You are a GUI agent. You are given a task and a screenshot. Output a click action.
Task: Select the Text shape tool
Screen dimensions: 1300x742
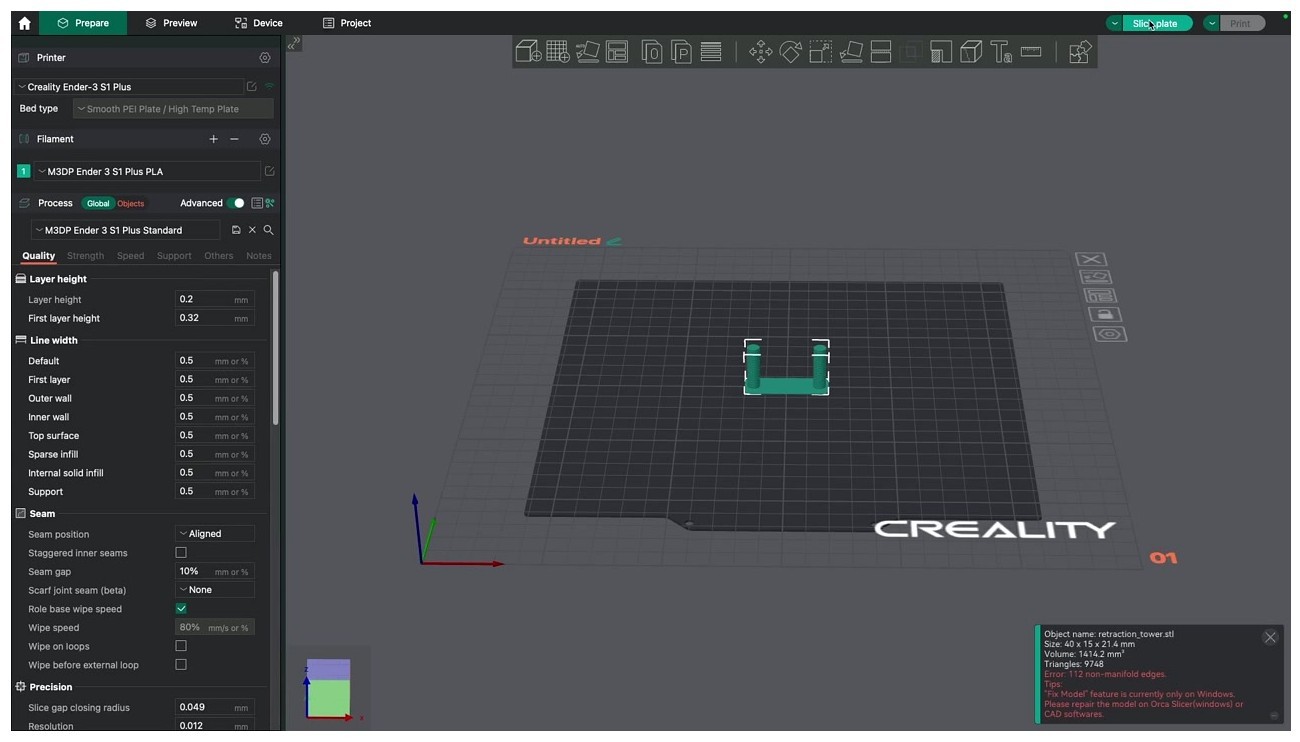(1001, 51)
